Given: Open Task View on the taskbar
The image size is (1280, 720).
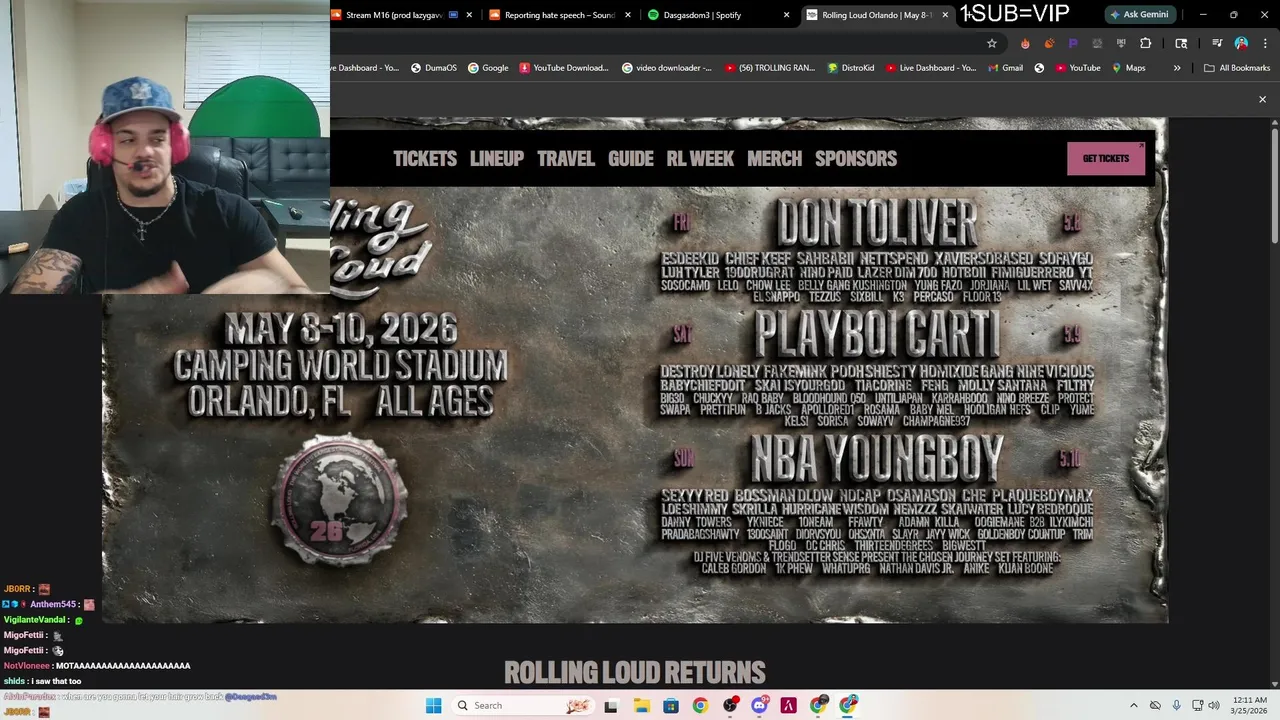Looking at the screenshot, I should [x=611, y=705].
